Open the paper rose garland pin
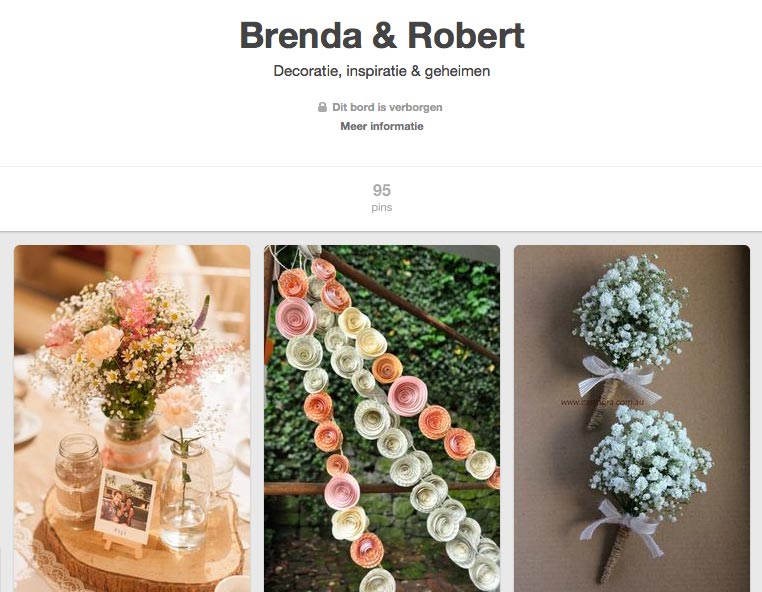This screenshot has width=762, height=592. (381, 418)
